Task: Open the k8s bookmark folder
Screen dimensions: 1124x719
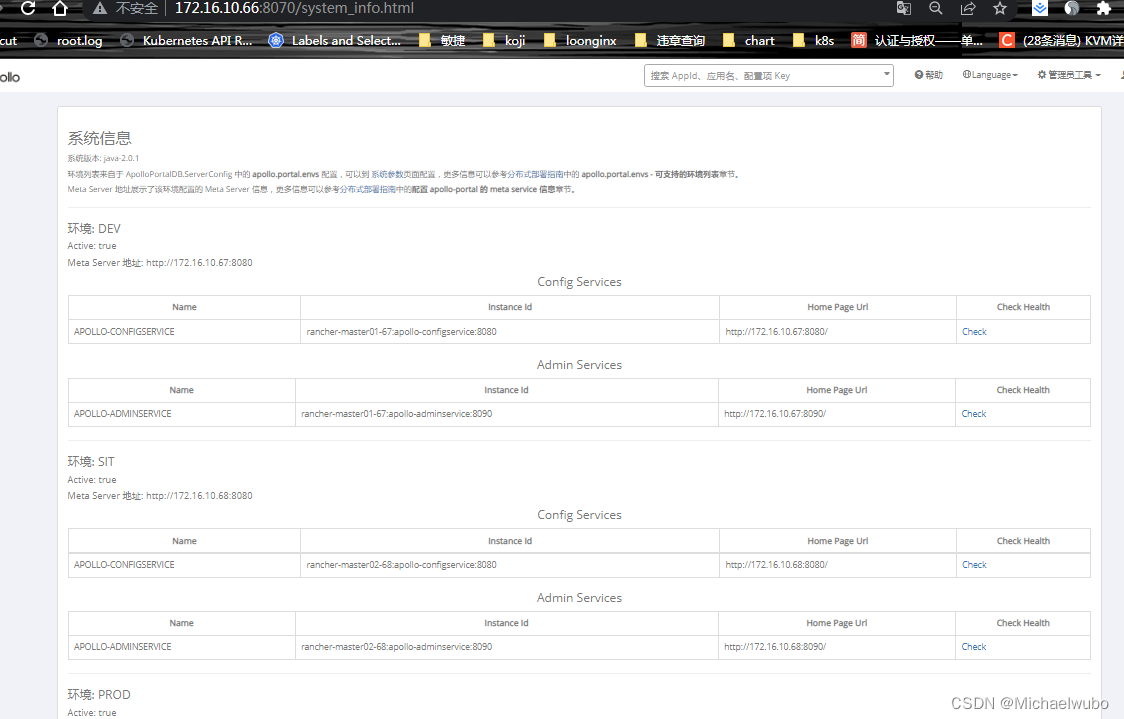Action: click(814, 41)
